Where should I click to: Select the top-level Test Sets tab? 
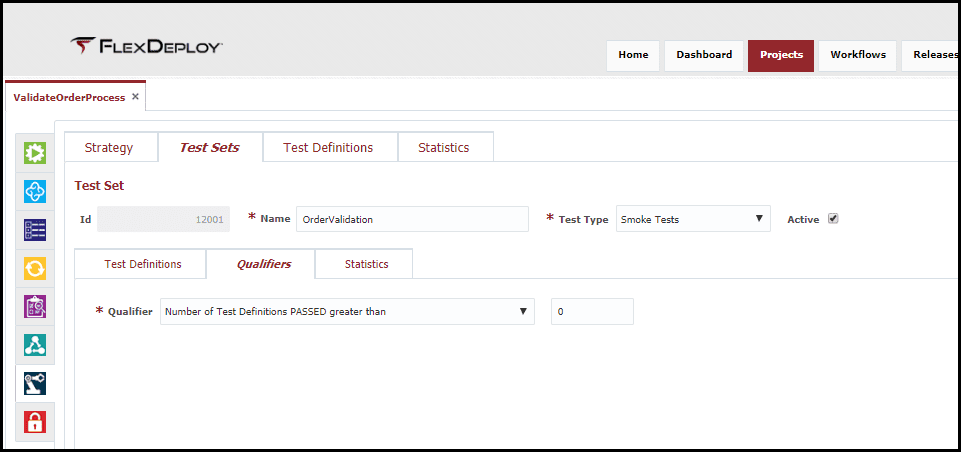(x=210, y=147)
